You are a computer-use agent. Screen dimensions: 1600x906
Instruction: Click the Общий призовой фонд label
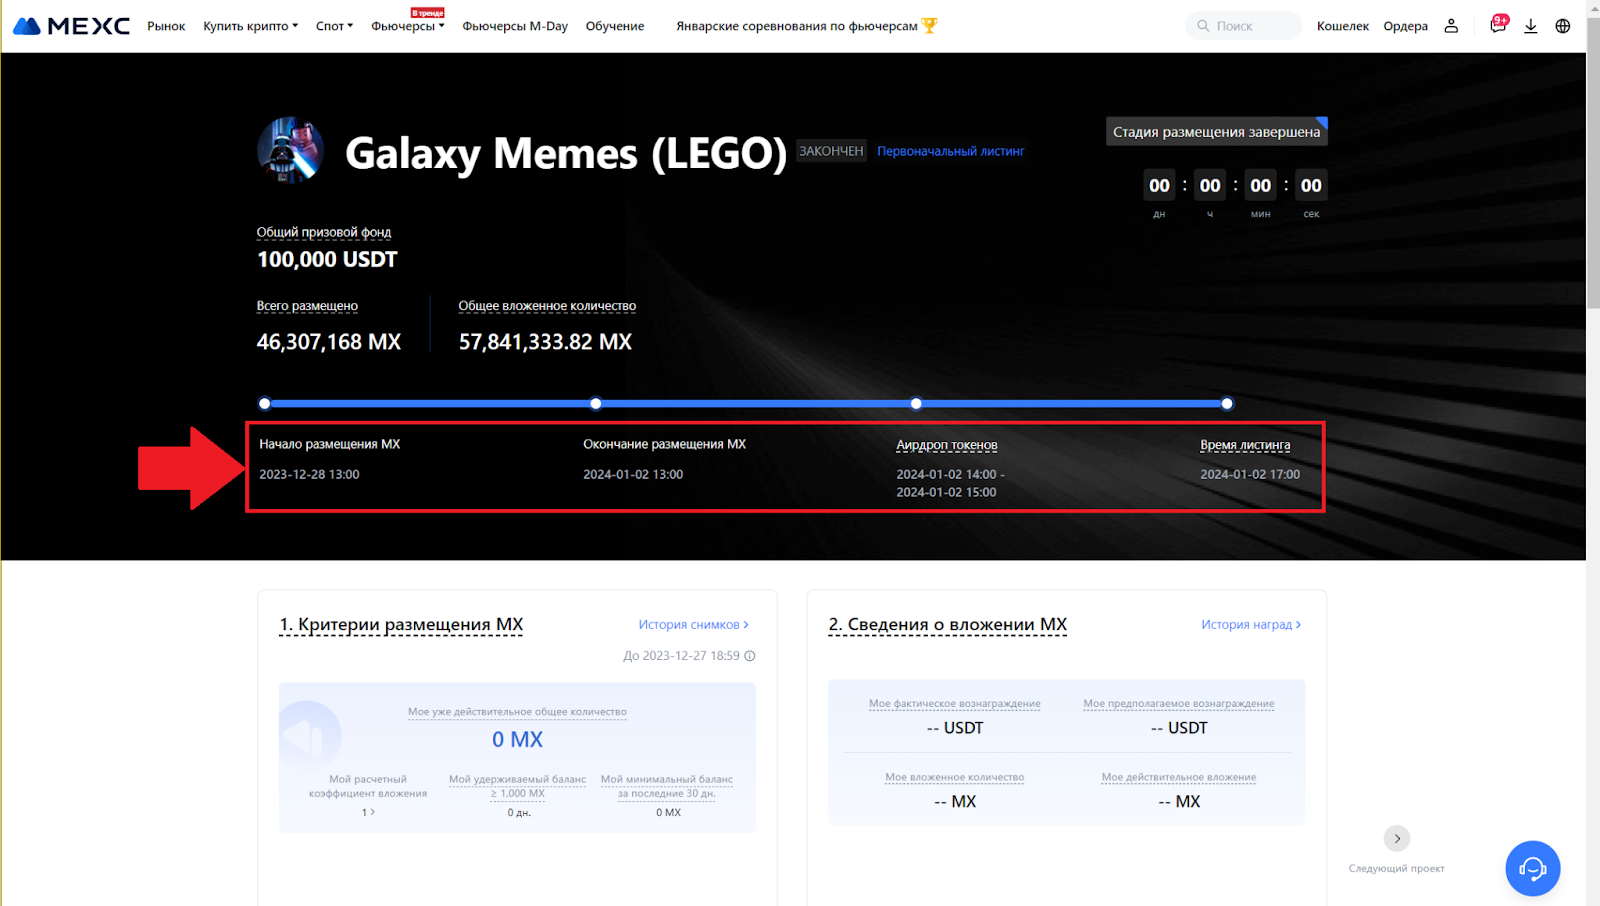point(324,232)
